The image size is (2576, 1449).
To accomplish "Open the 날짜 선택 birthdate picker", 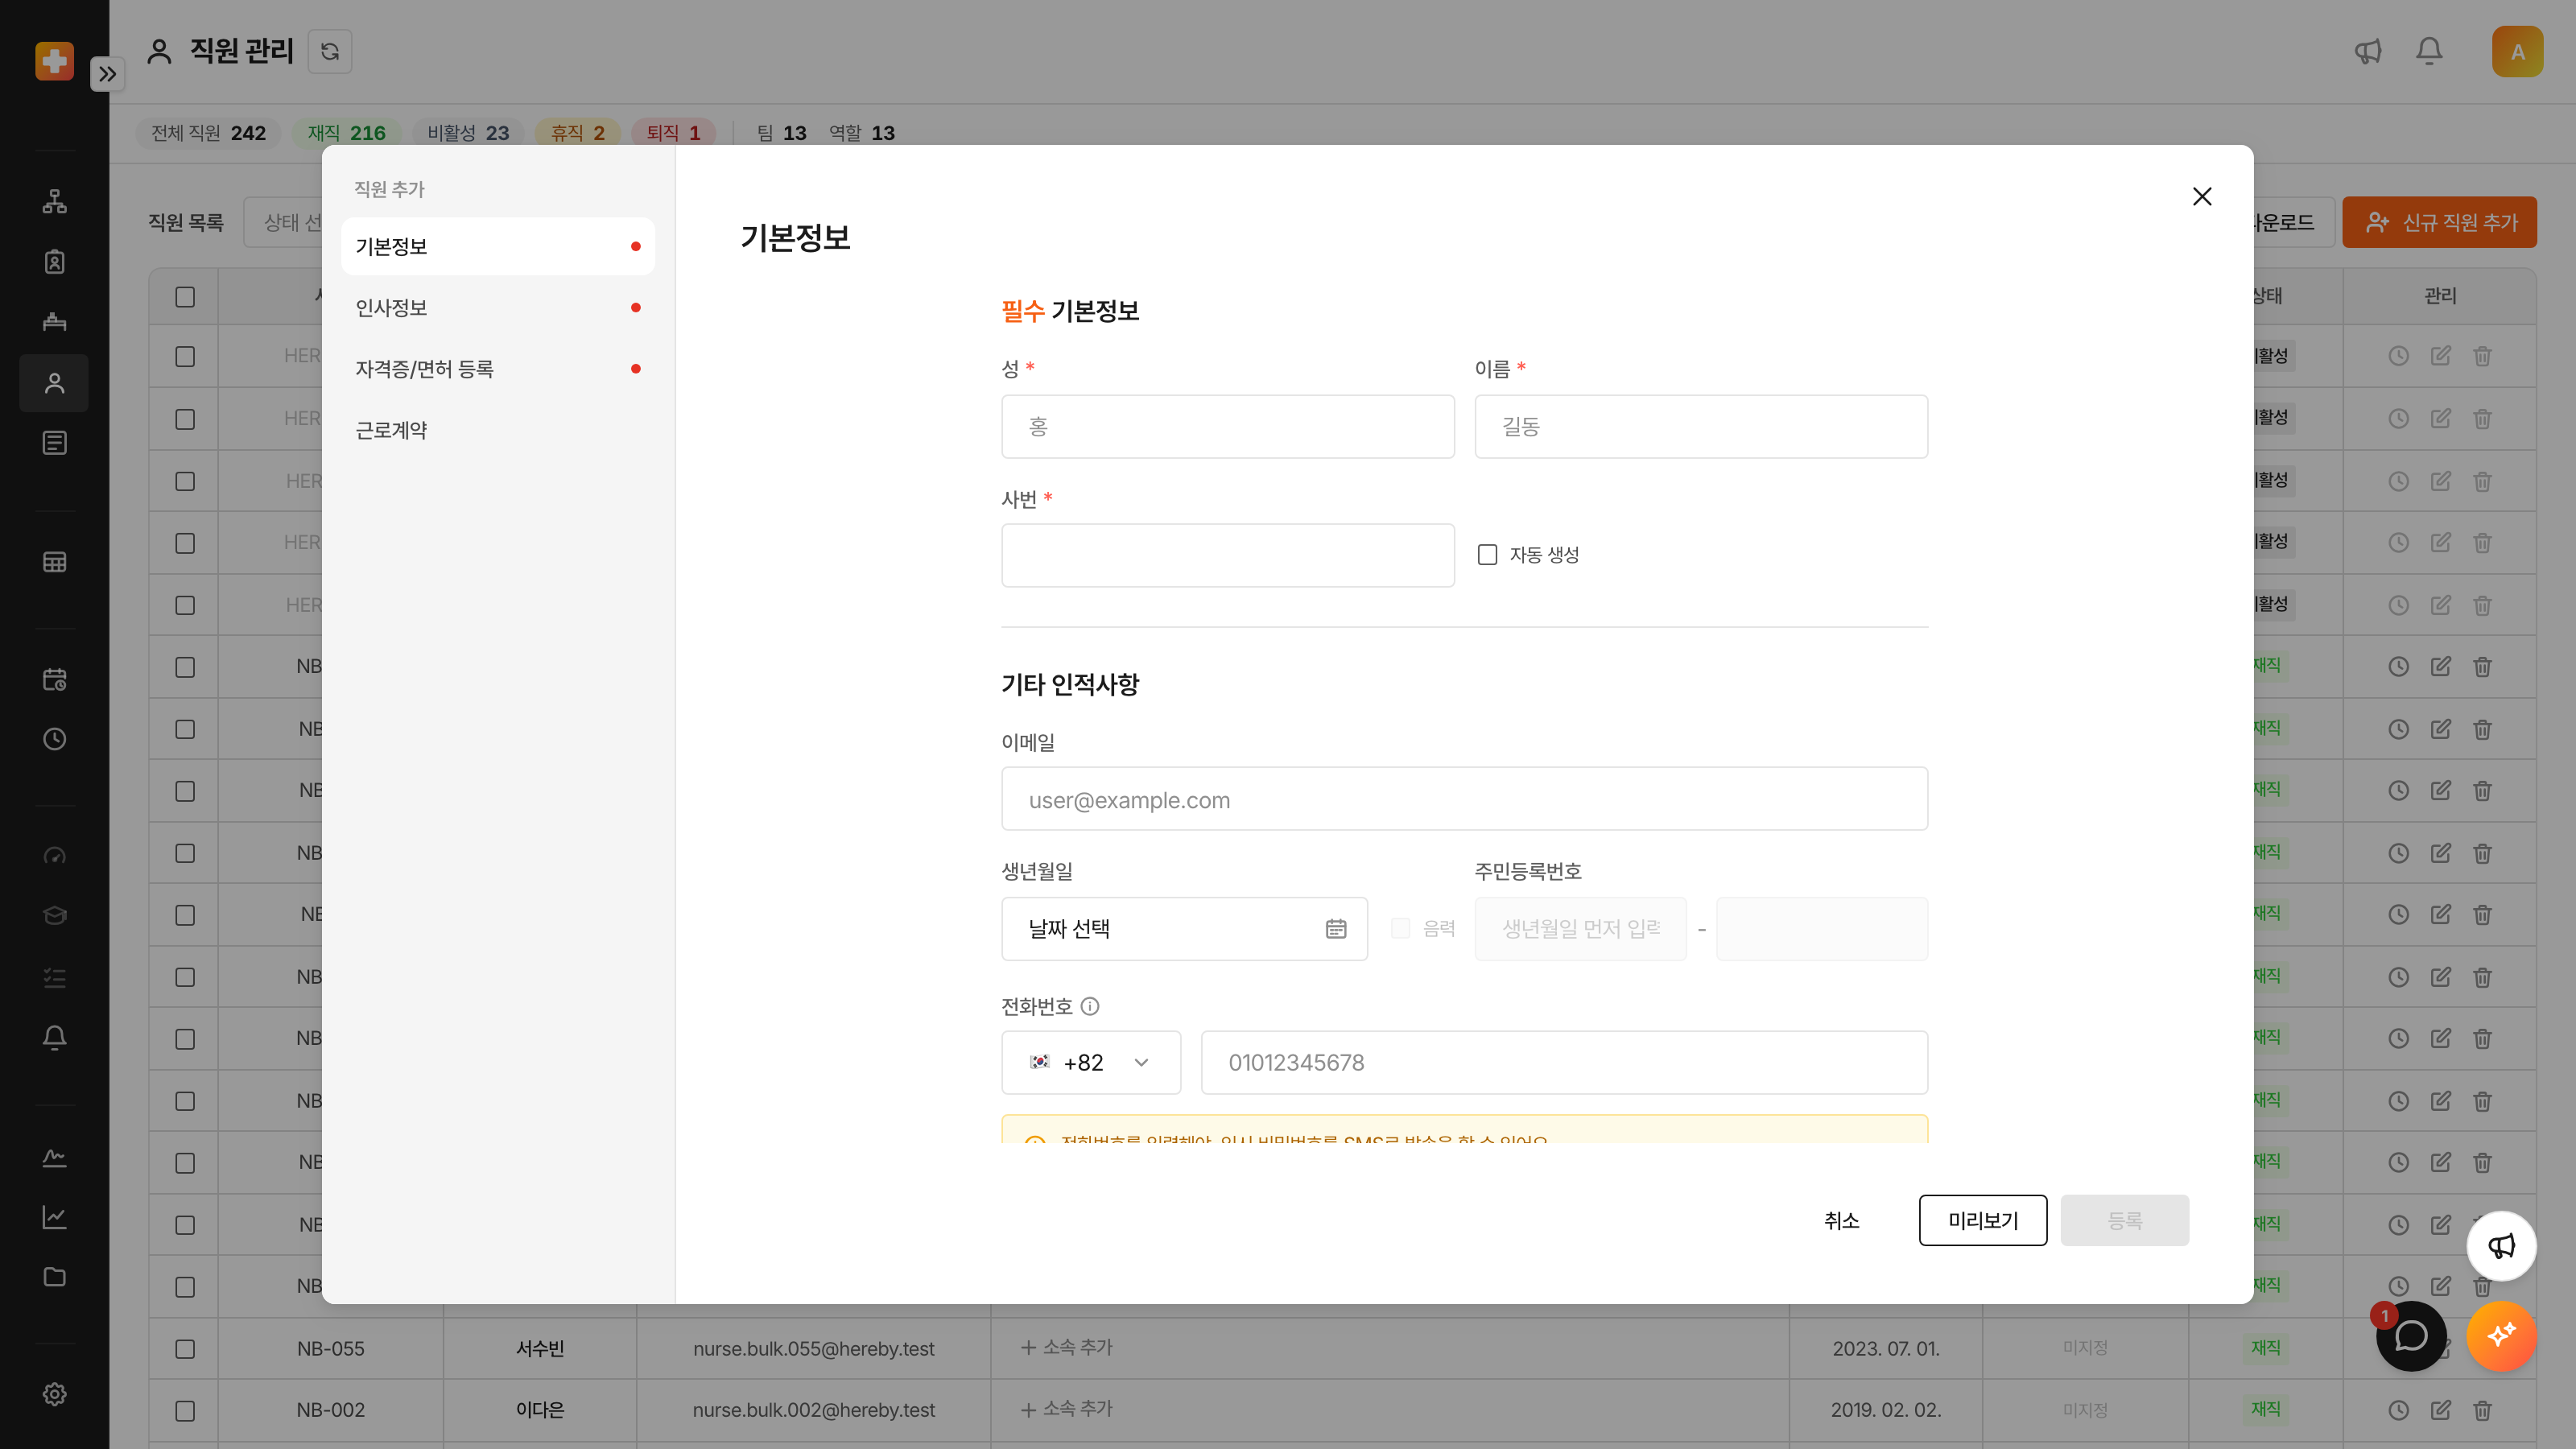I will point(1184,929).
